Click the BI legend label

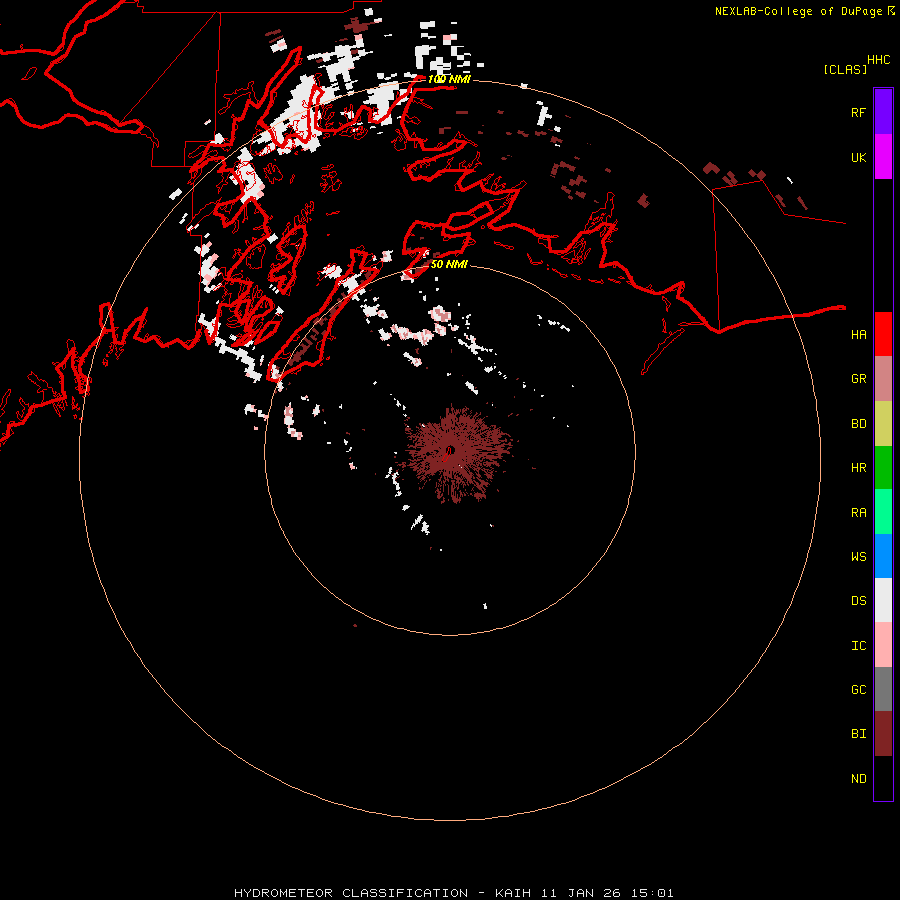pyautogui.click(x=858, y=734)
